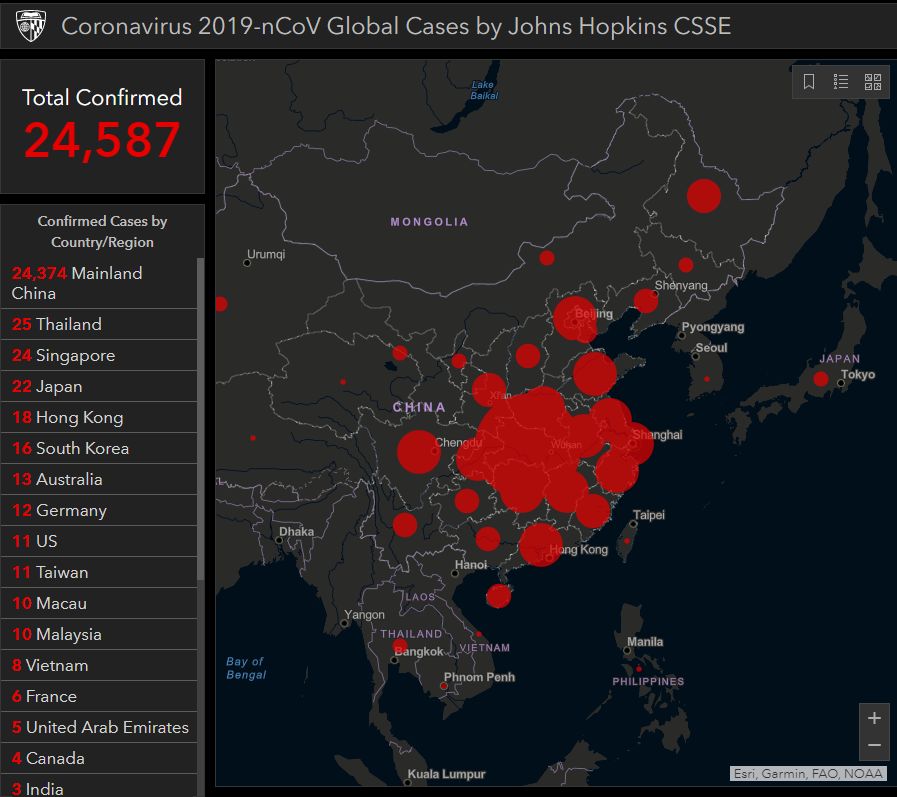Click the case circle near Hong Kong
Screen dimensions: 897x797
[541, 545]
